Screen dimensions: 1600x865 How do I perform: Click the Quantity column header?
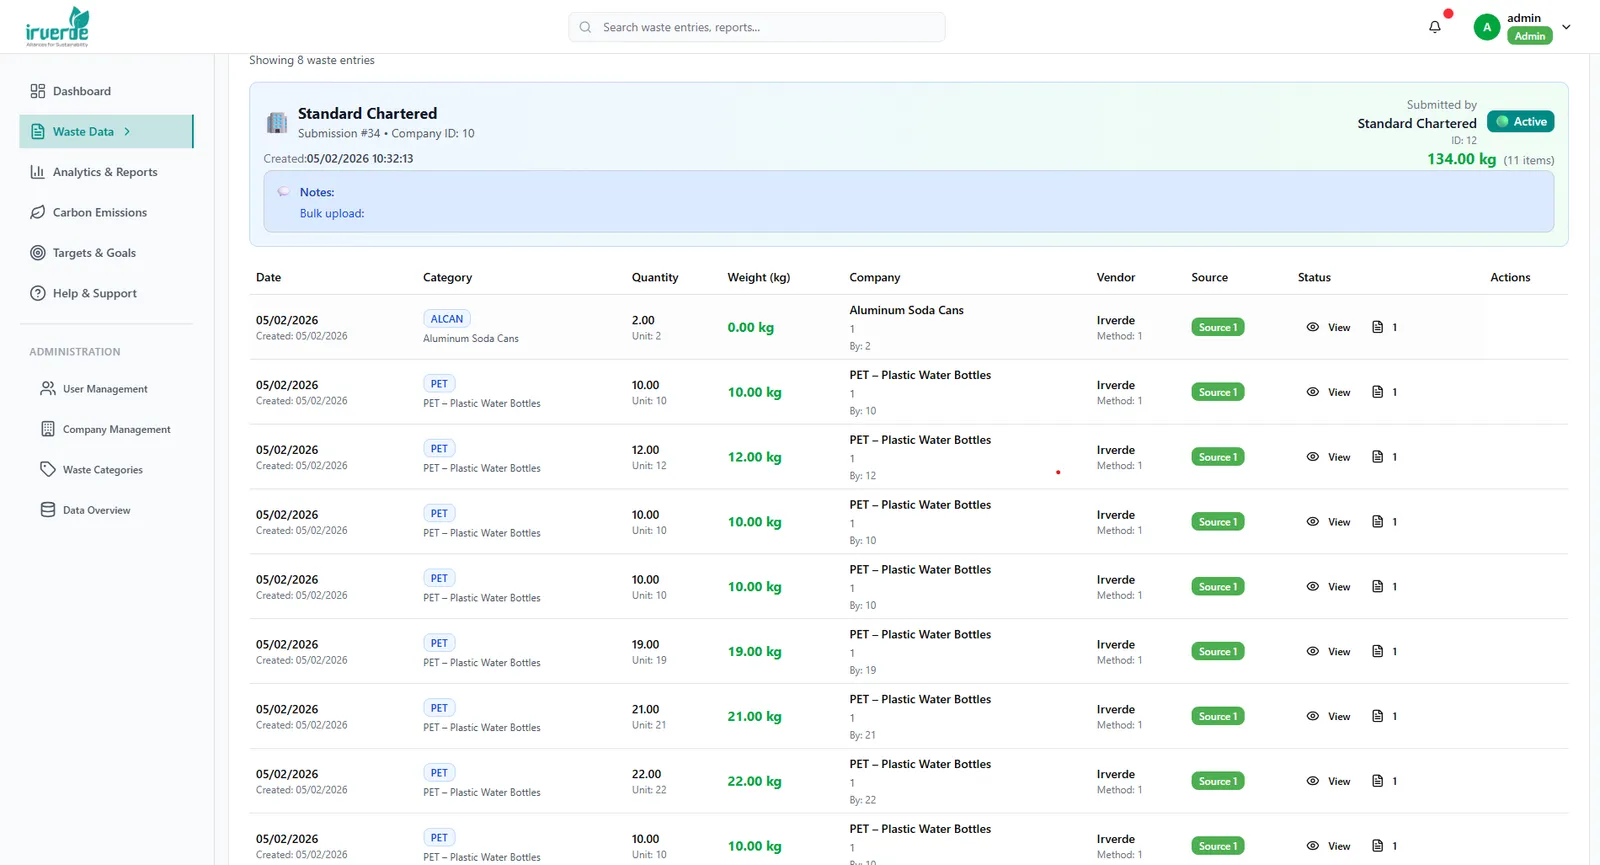[655, 277]
